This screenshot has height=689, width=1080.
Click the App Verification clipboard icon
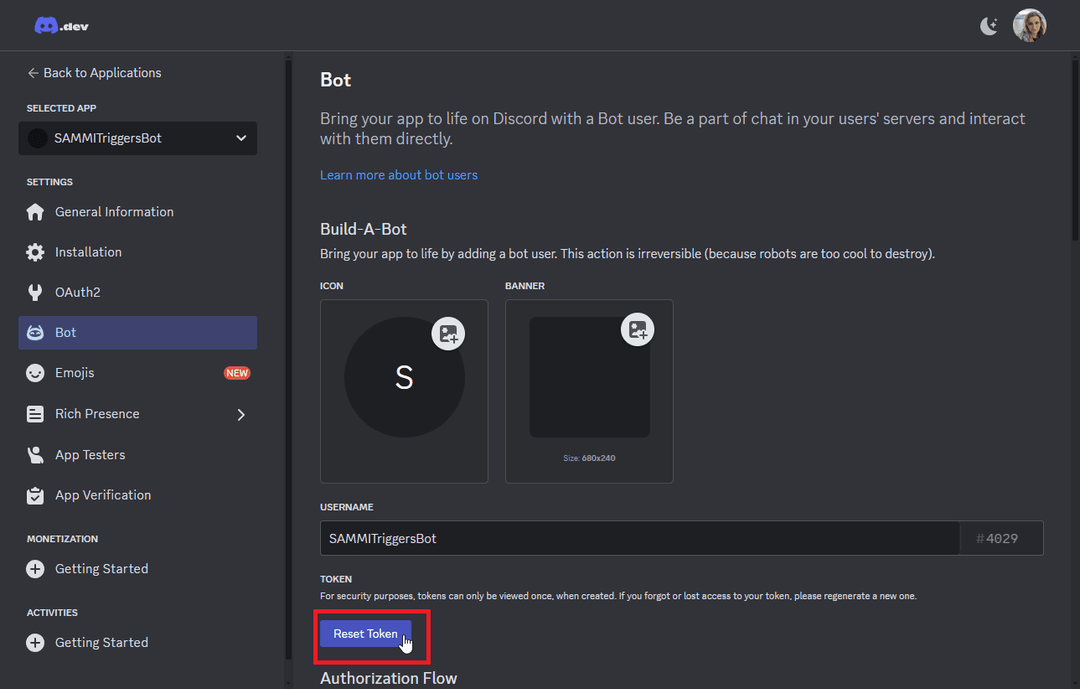(x=35, y=495)
